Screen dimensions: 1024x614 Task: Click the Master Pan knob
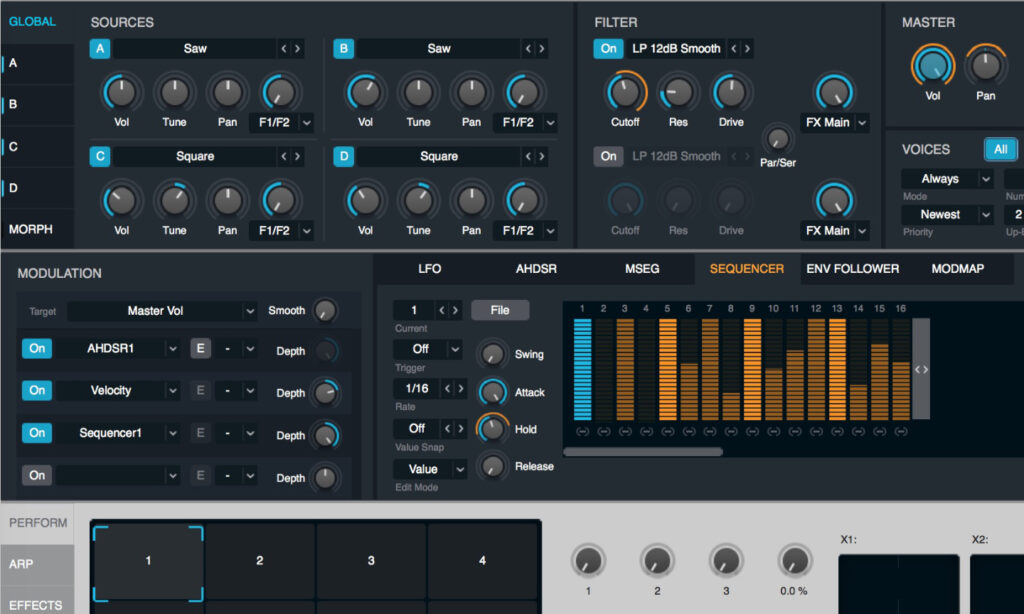click(x=985, y=66)
